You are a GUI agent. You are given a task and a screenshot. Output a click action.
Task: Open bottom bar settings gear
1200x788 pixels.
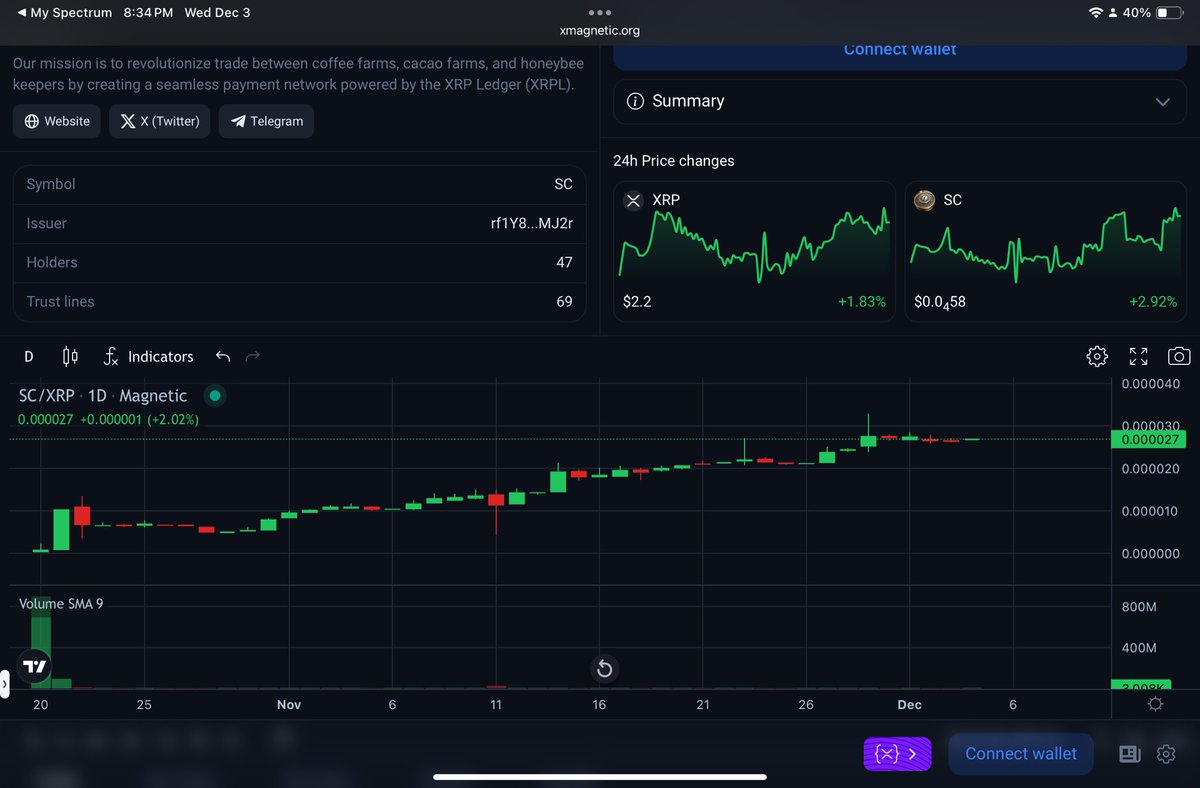(x=1166, y=754)
